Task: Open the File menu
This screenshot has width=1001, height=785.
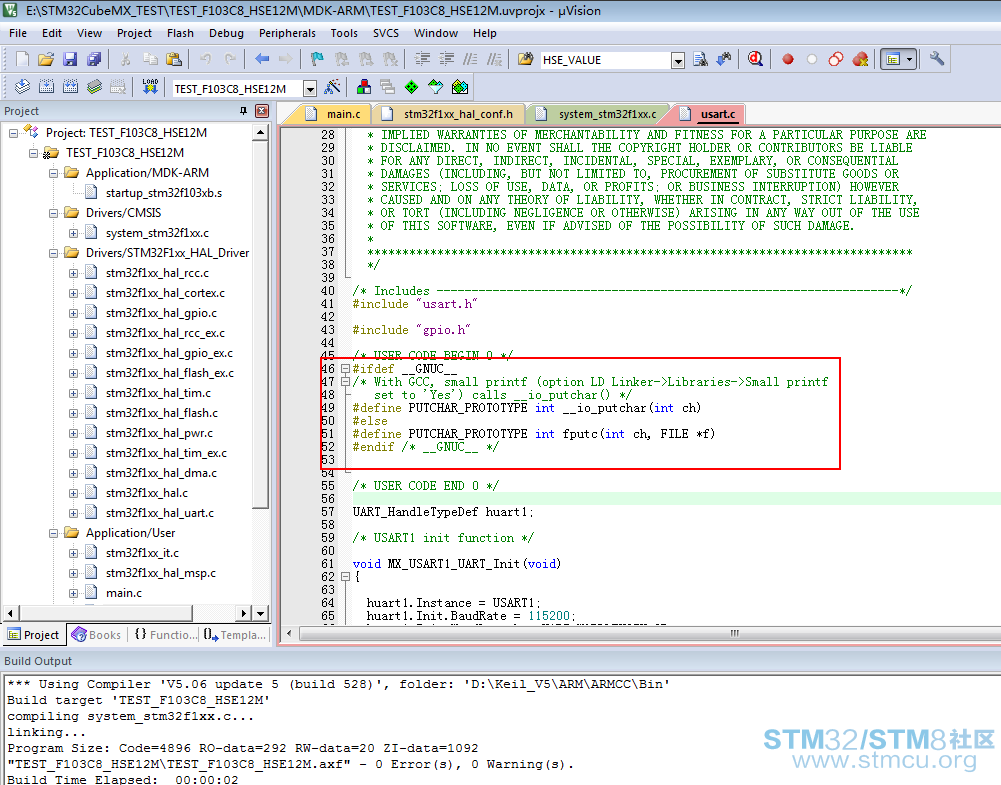Action: (x=18, y=33)
